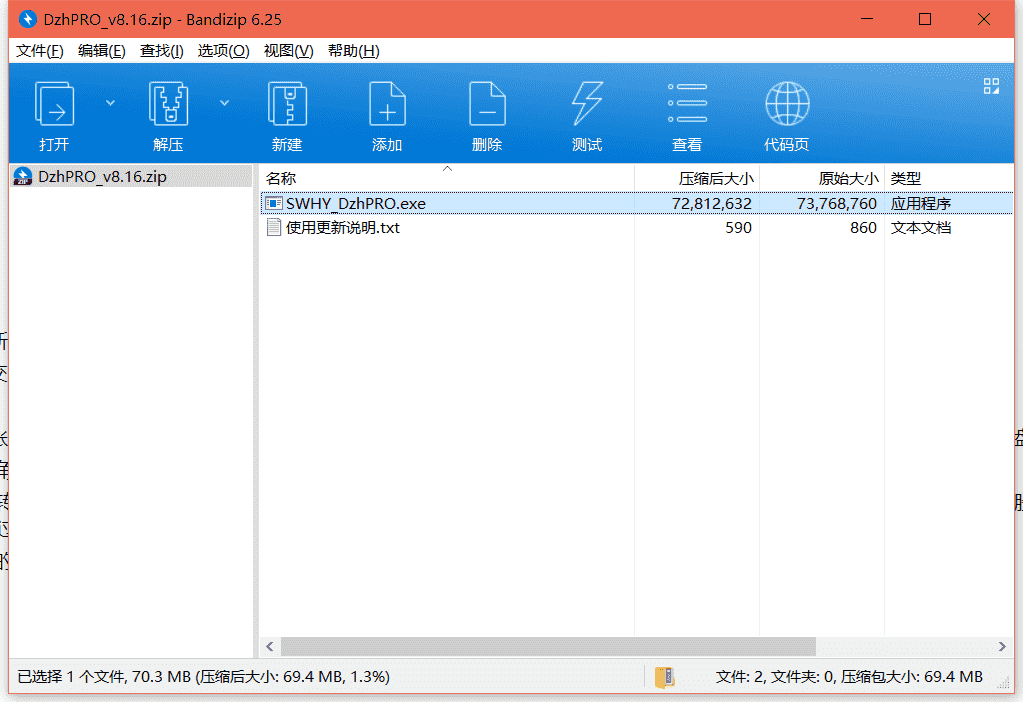Maximize the Bandizip window
Image resolution: width=1023 pixels, height=702 pixels.
tap(924, 19)
